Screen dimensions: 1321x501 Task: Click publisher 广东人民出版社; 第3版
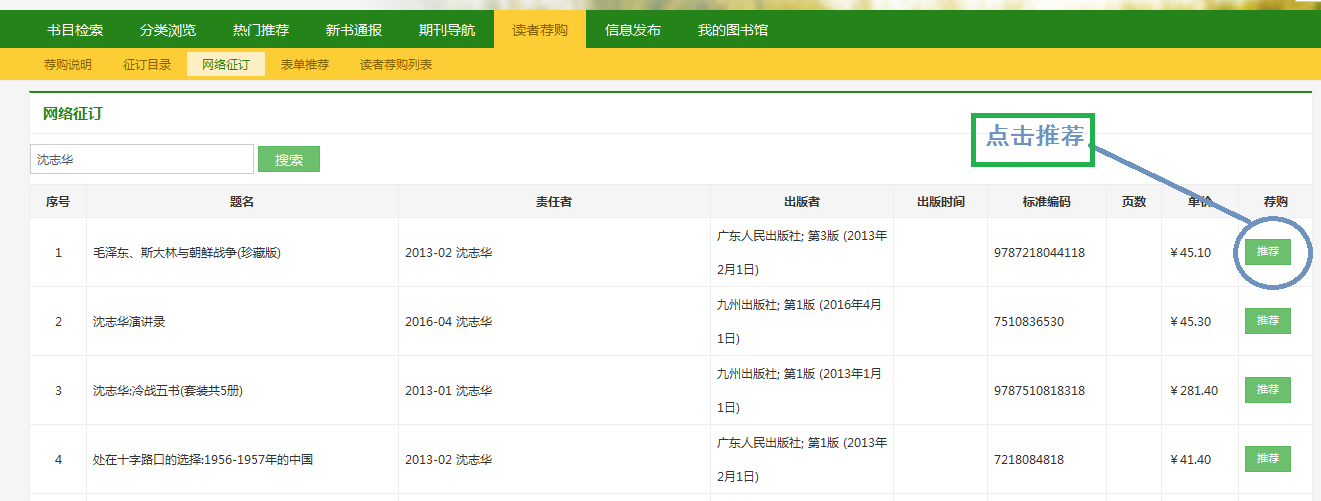pyautogui.click(x=802, y=252)
